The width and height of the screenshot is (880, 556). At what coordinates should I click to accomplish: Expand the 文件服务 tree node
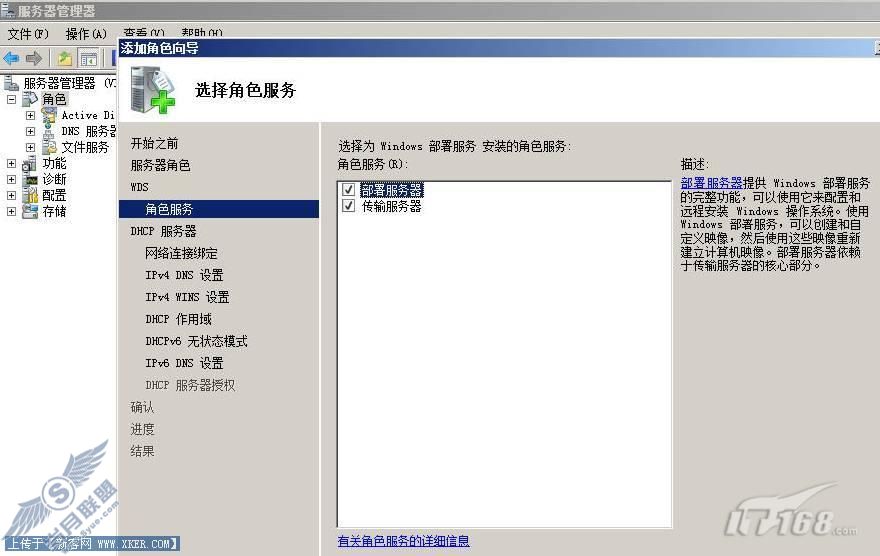[30, 147]
